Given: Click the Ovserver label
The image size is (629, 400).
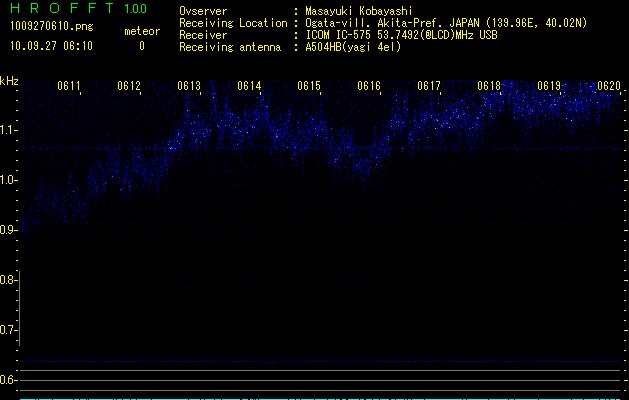Looking at the screenshot, I should click(203, 11).
